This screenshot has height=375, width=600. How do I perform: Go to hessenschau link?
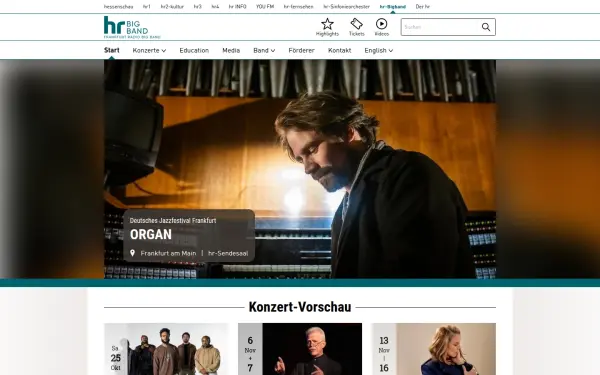(119, 7)
